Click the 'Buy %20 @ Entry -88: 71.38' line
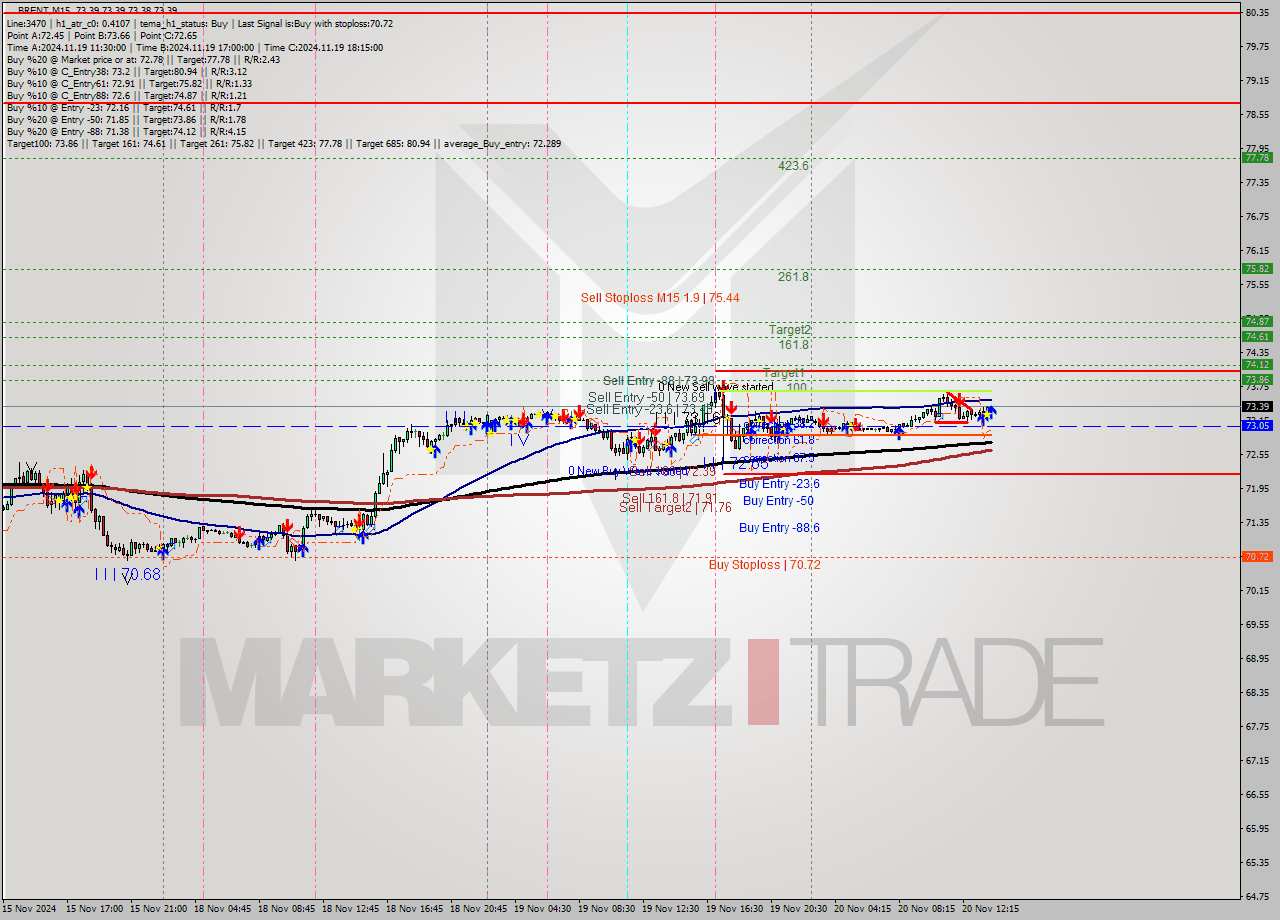 (x=126, y=131)
